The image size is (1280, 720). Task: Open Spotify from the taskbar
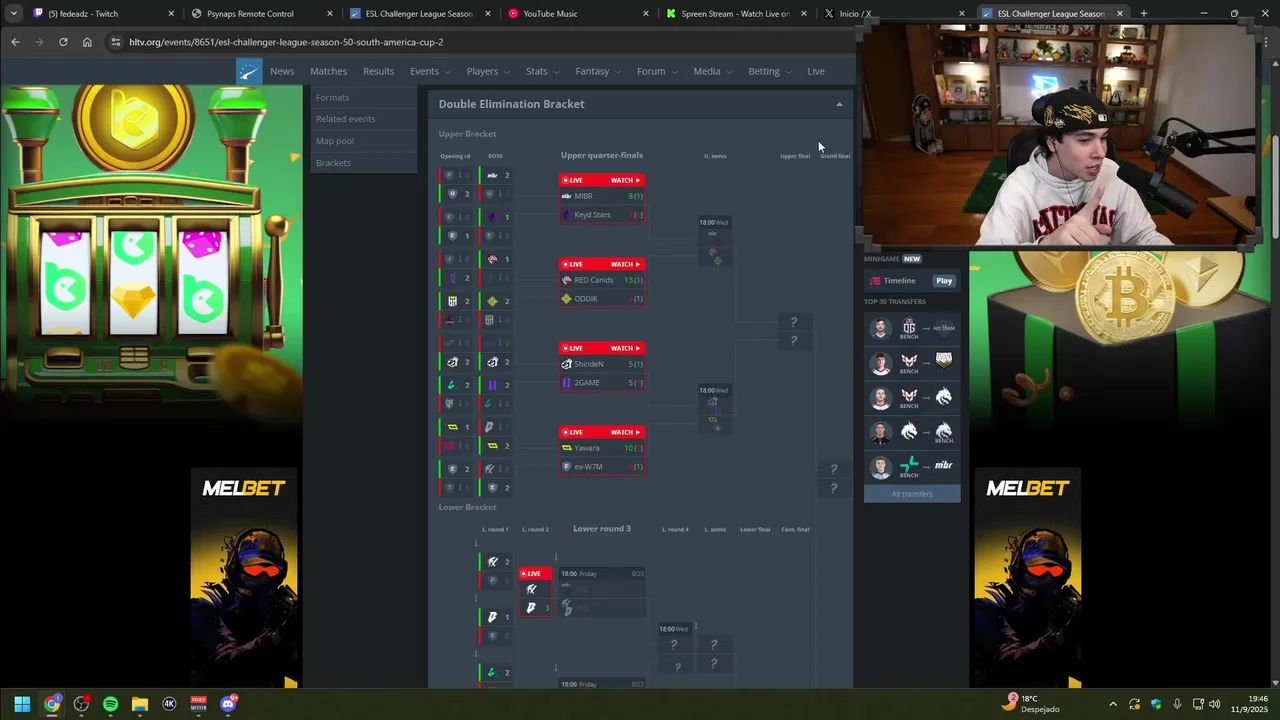[x=110, y=704]
